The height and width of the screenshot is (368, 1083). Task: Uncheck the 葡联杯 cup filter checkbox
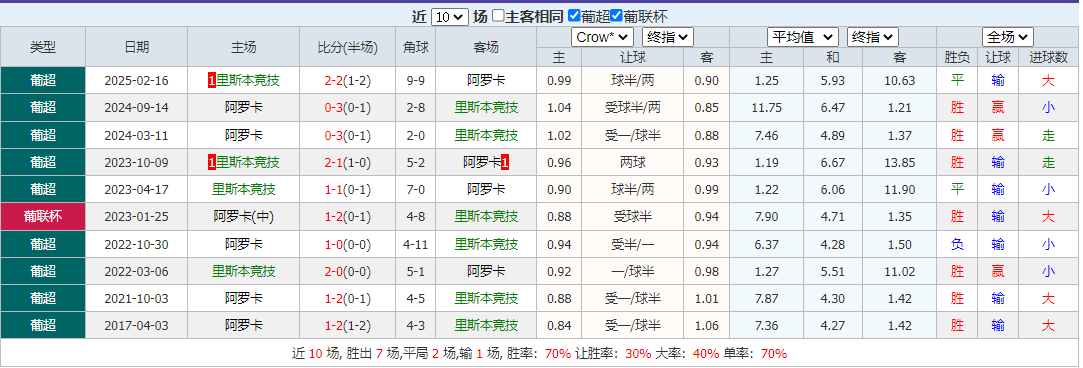(616, 16)
